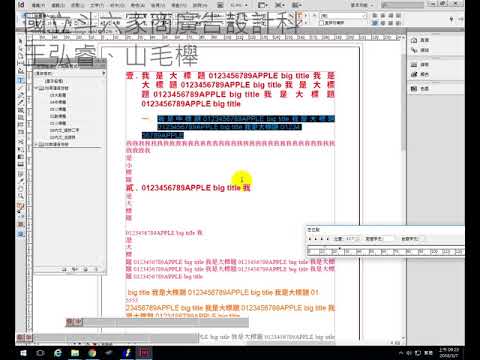Collapse the expanded style group folder
The width and height of the screenshot is (480, 360).
(x=36, y=88)
